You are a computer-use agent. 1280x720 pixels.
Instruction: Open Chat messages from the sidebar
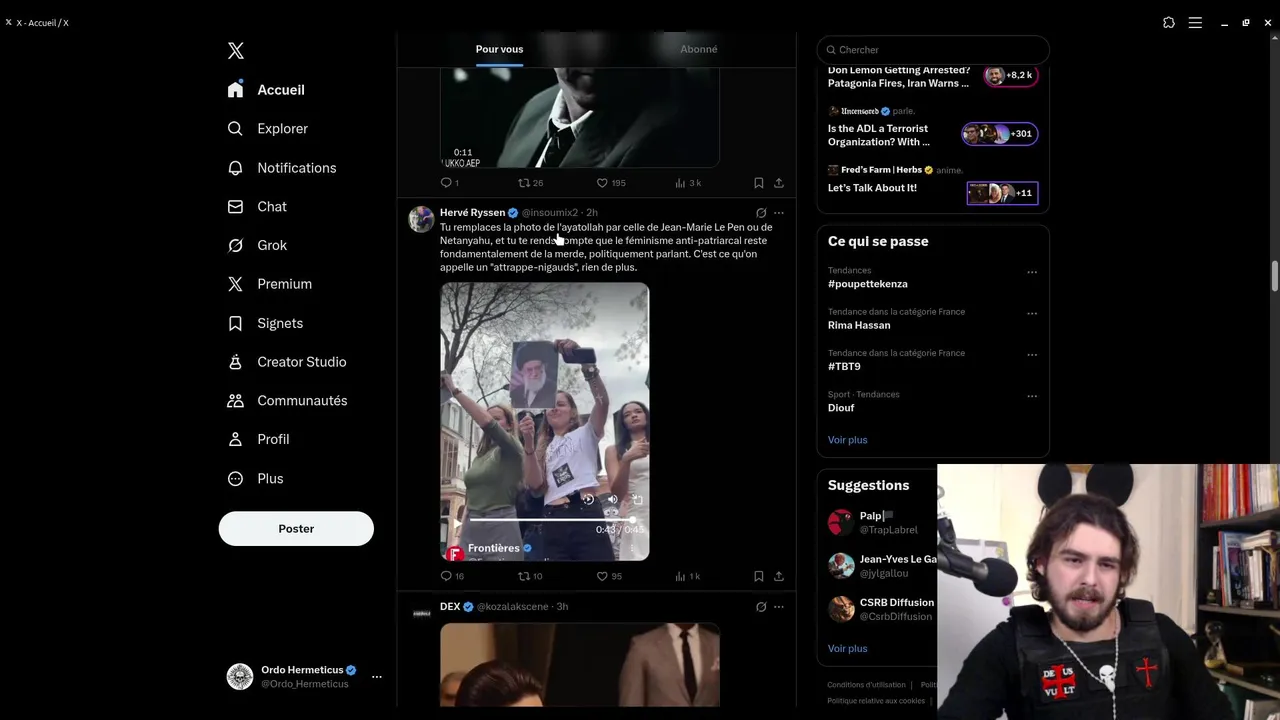coord(257,207)
